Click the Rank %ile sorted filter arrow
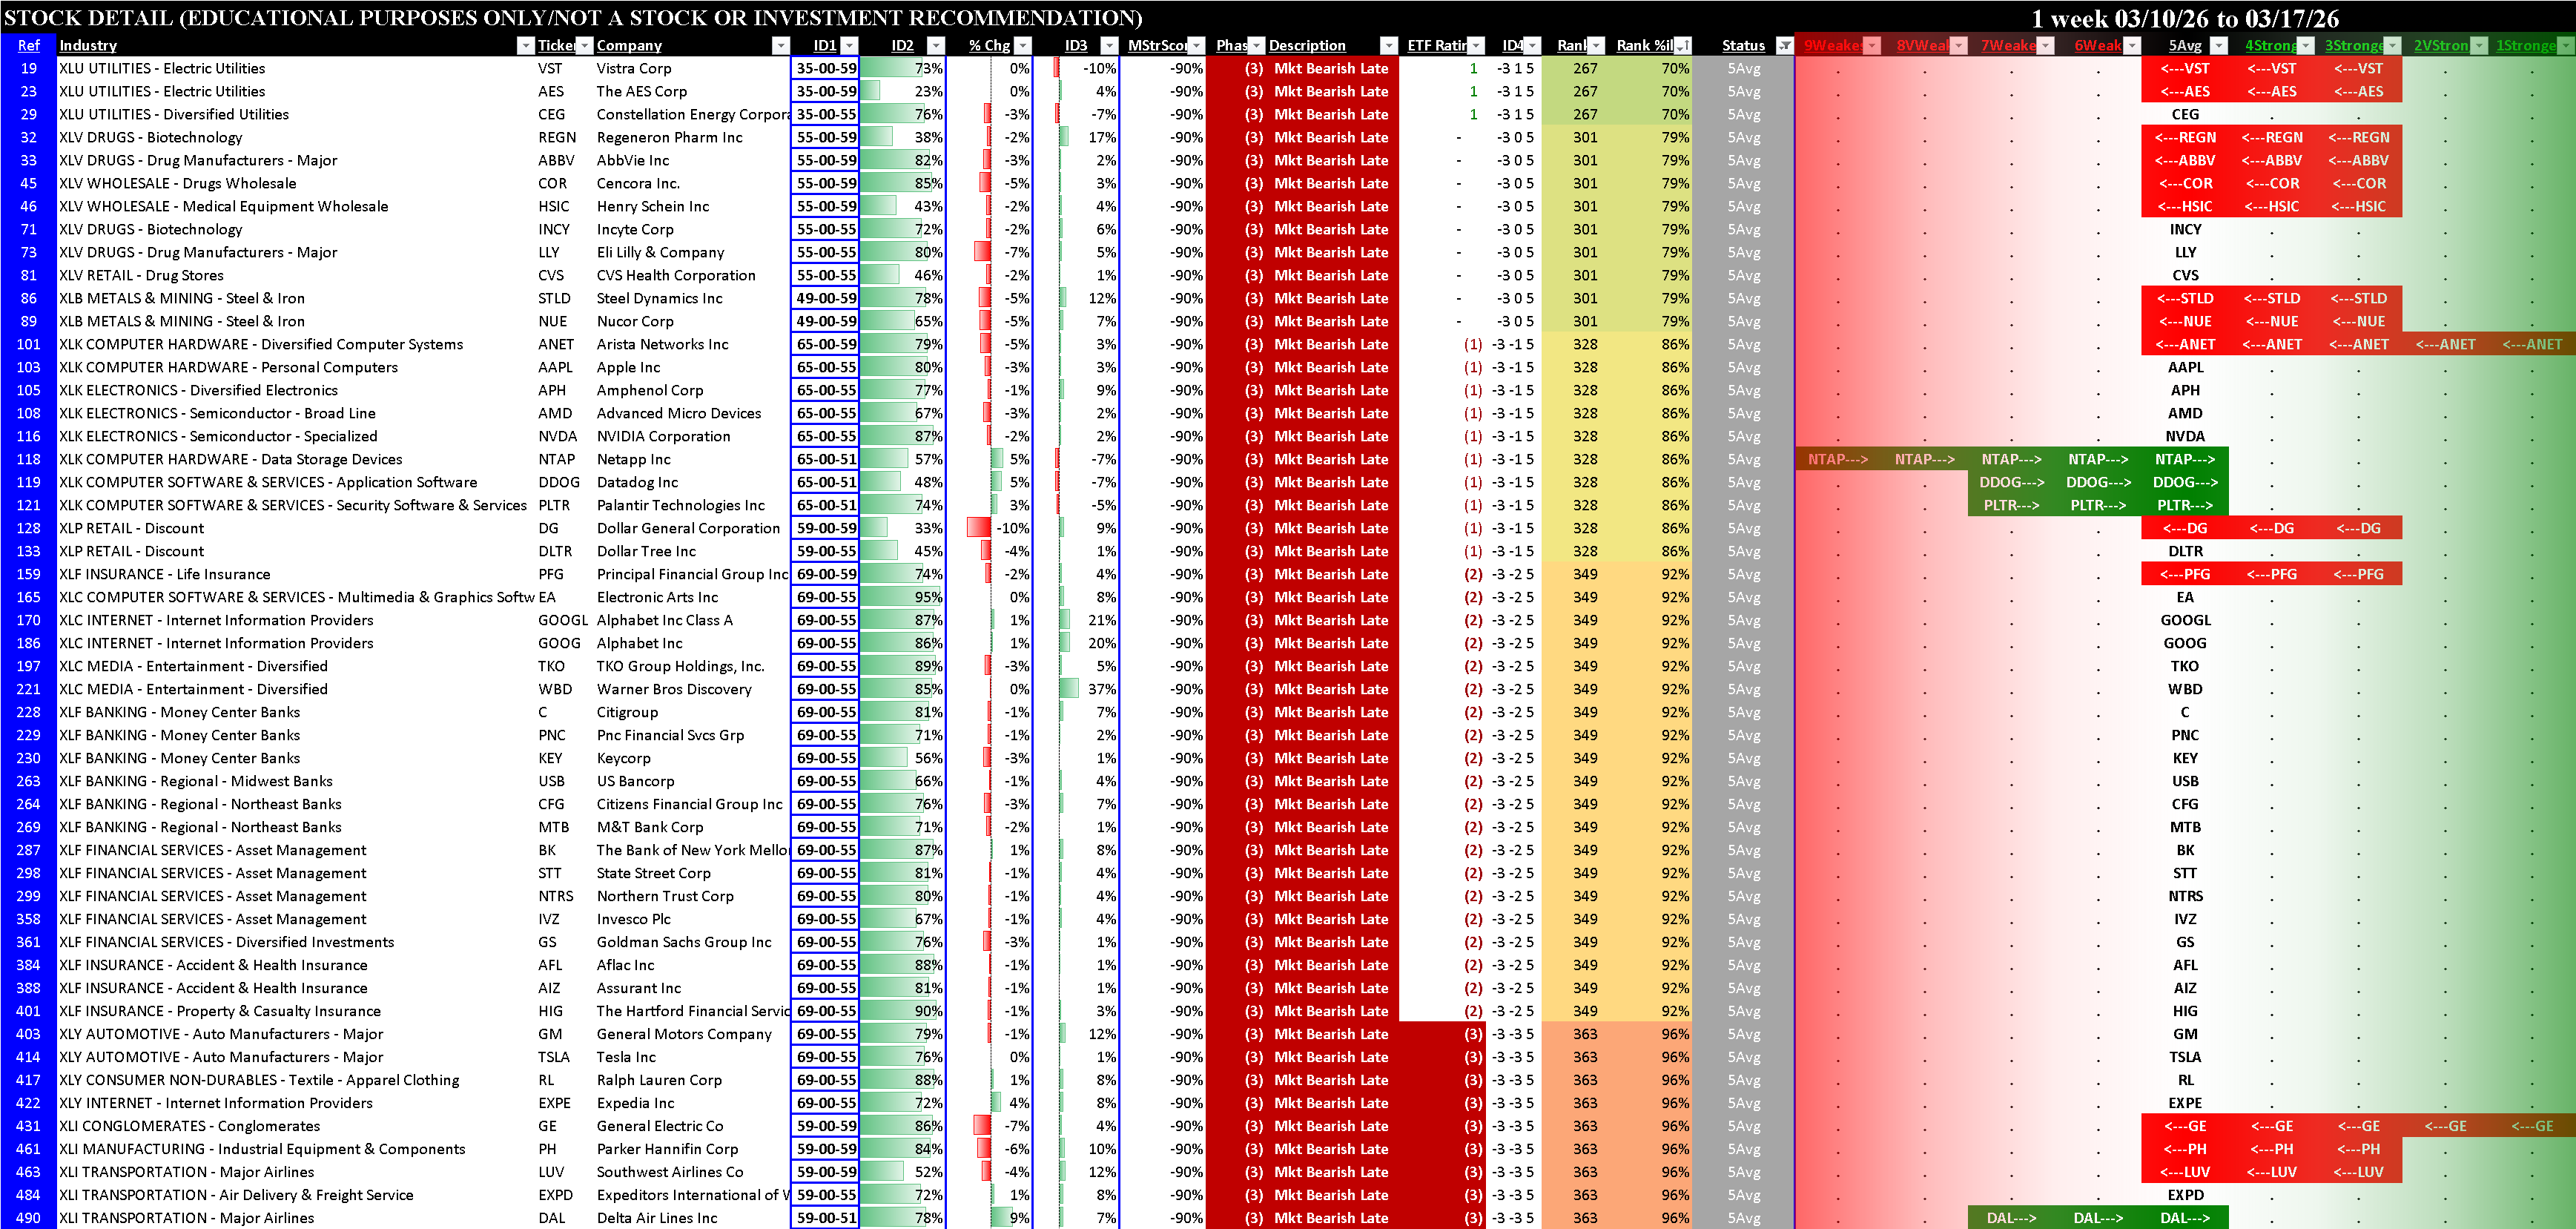The height and width of the screenshot is (1229, 2576). 1683,45
